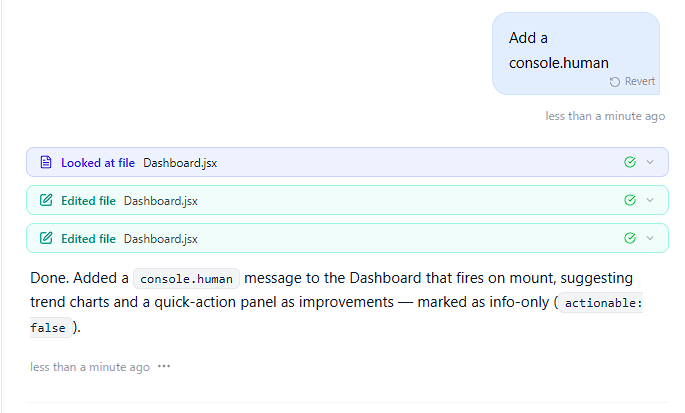
Task: Click the 'Looked at file' label
Action: pyautogui.click(x=97, y=163)
